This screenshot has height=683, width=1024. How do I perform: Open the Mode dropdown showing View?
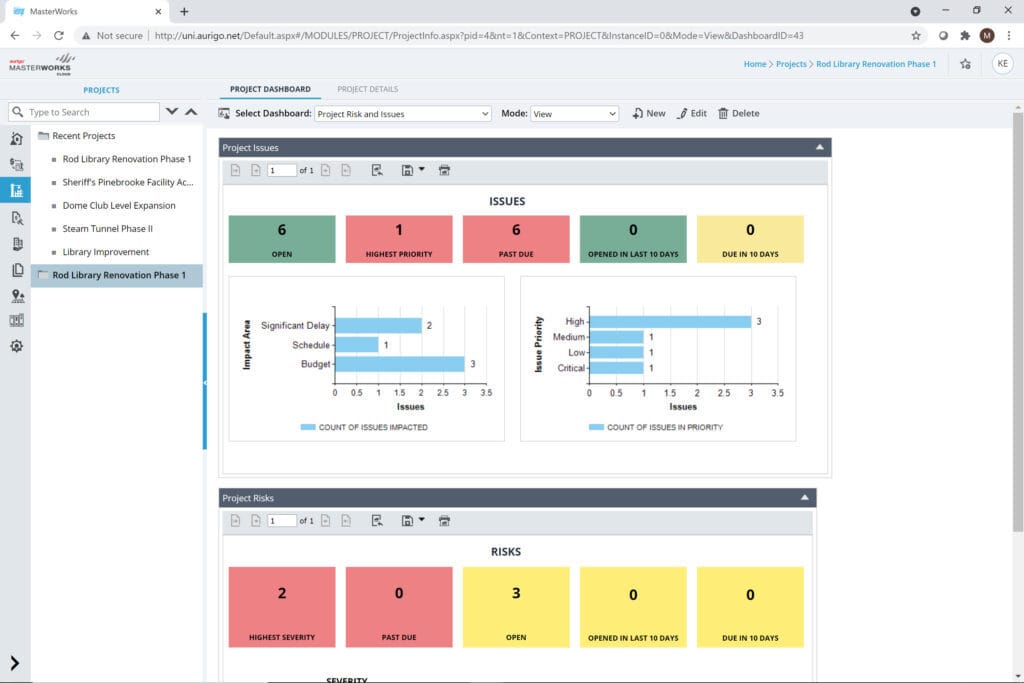(x=574, y=114)
